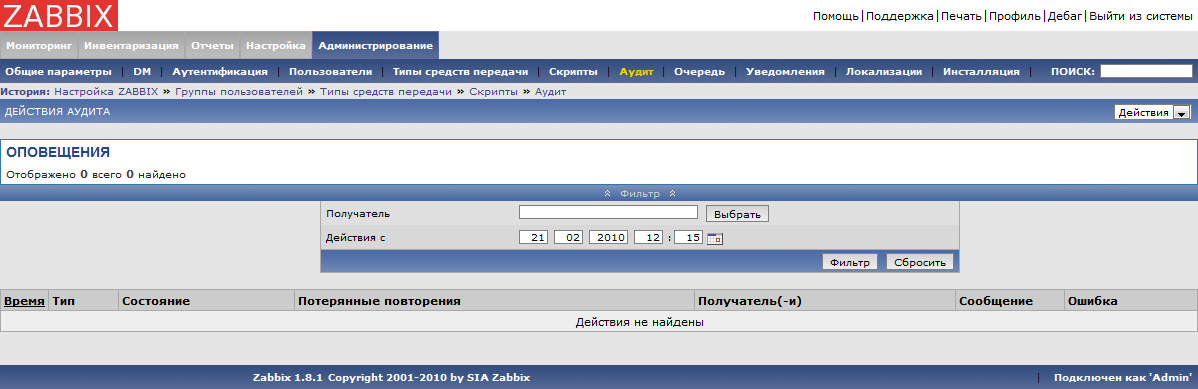
Task: Click the Сбросить button
Action: tap(921, 262)
